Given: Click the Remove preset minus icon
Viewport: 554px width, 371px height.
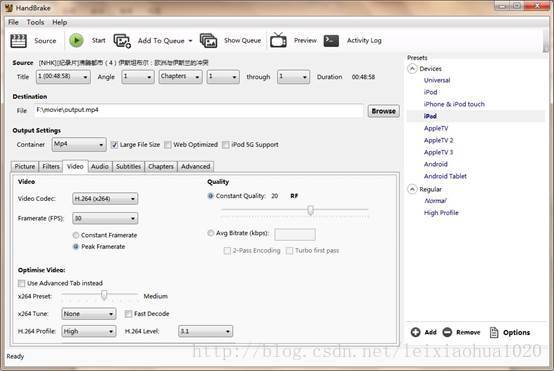Looking at the screenshot, I should tap(447, 332).
